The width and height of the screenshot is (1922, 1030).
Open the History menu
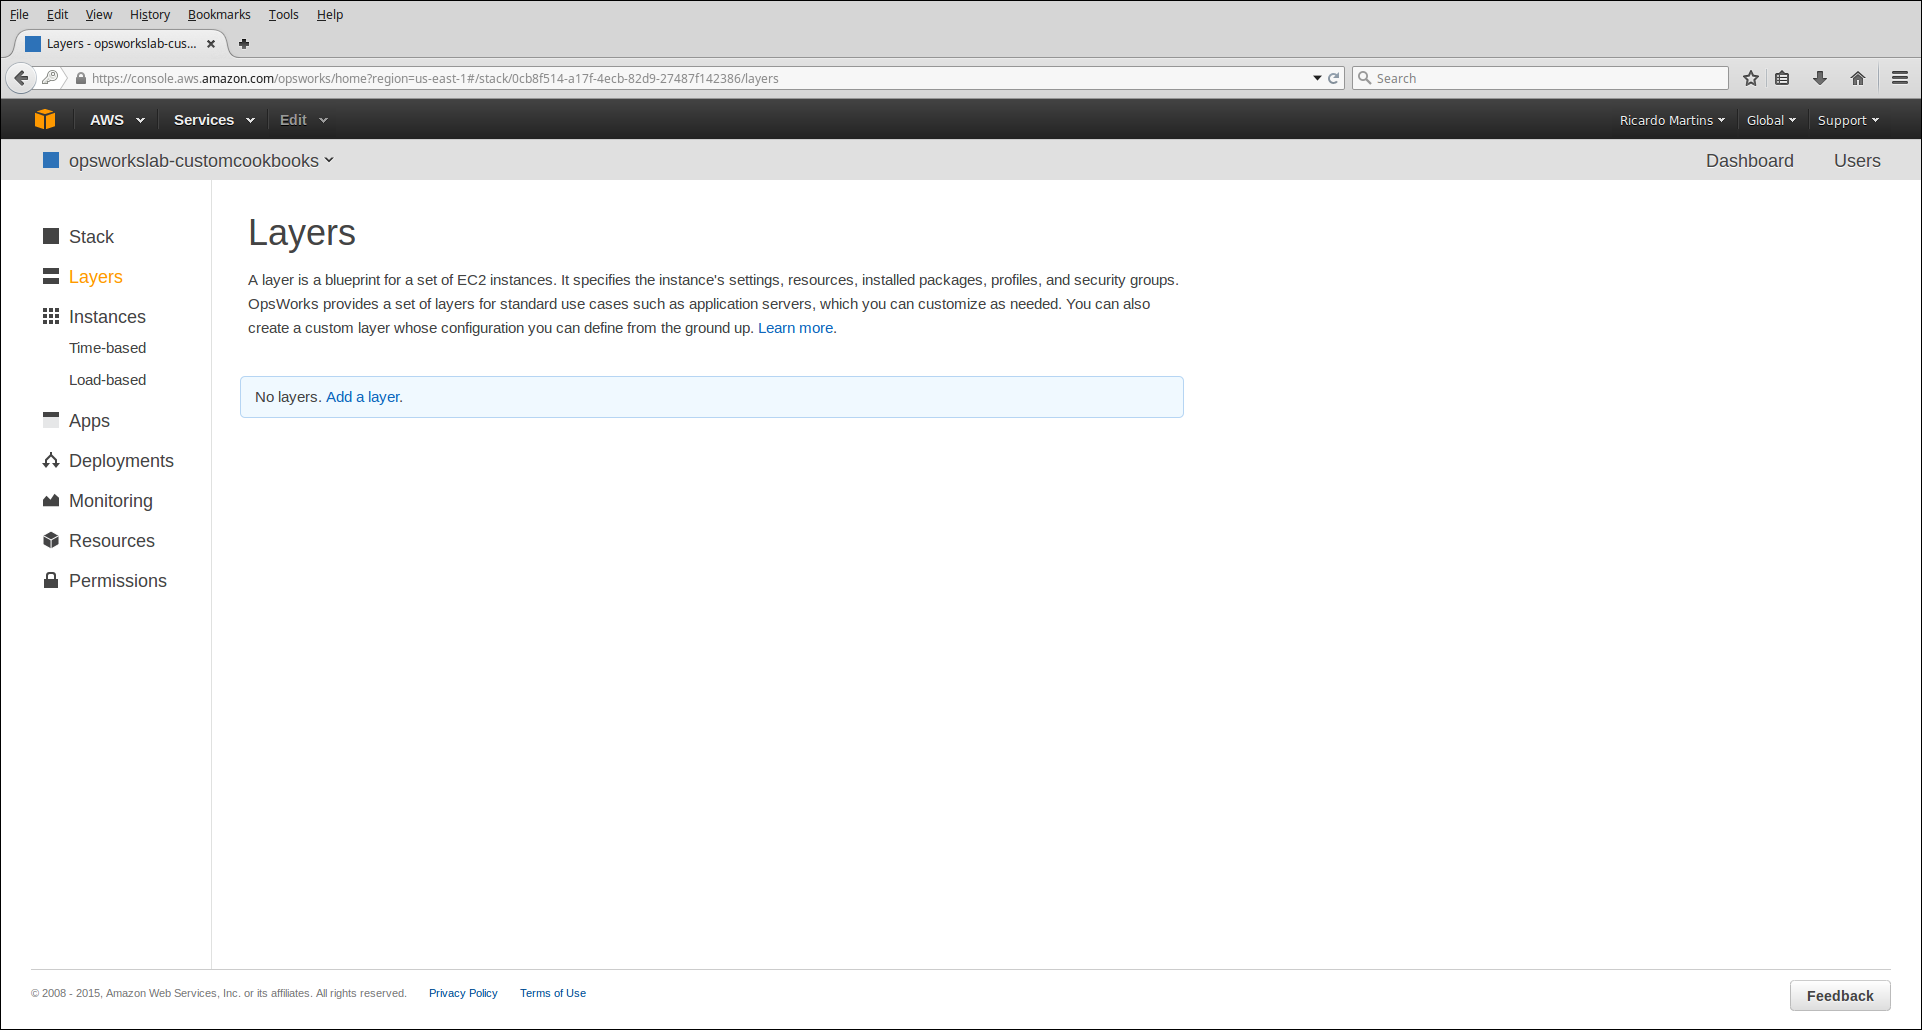[150, 15]
